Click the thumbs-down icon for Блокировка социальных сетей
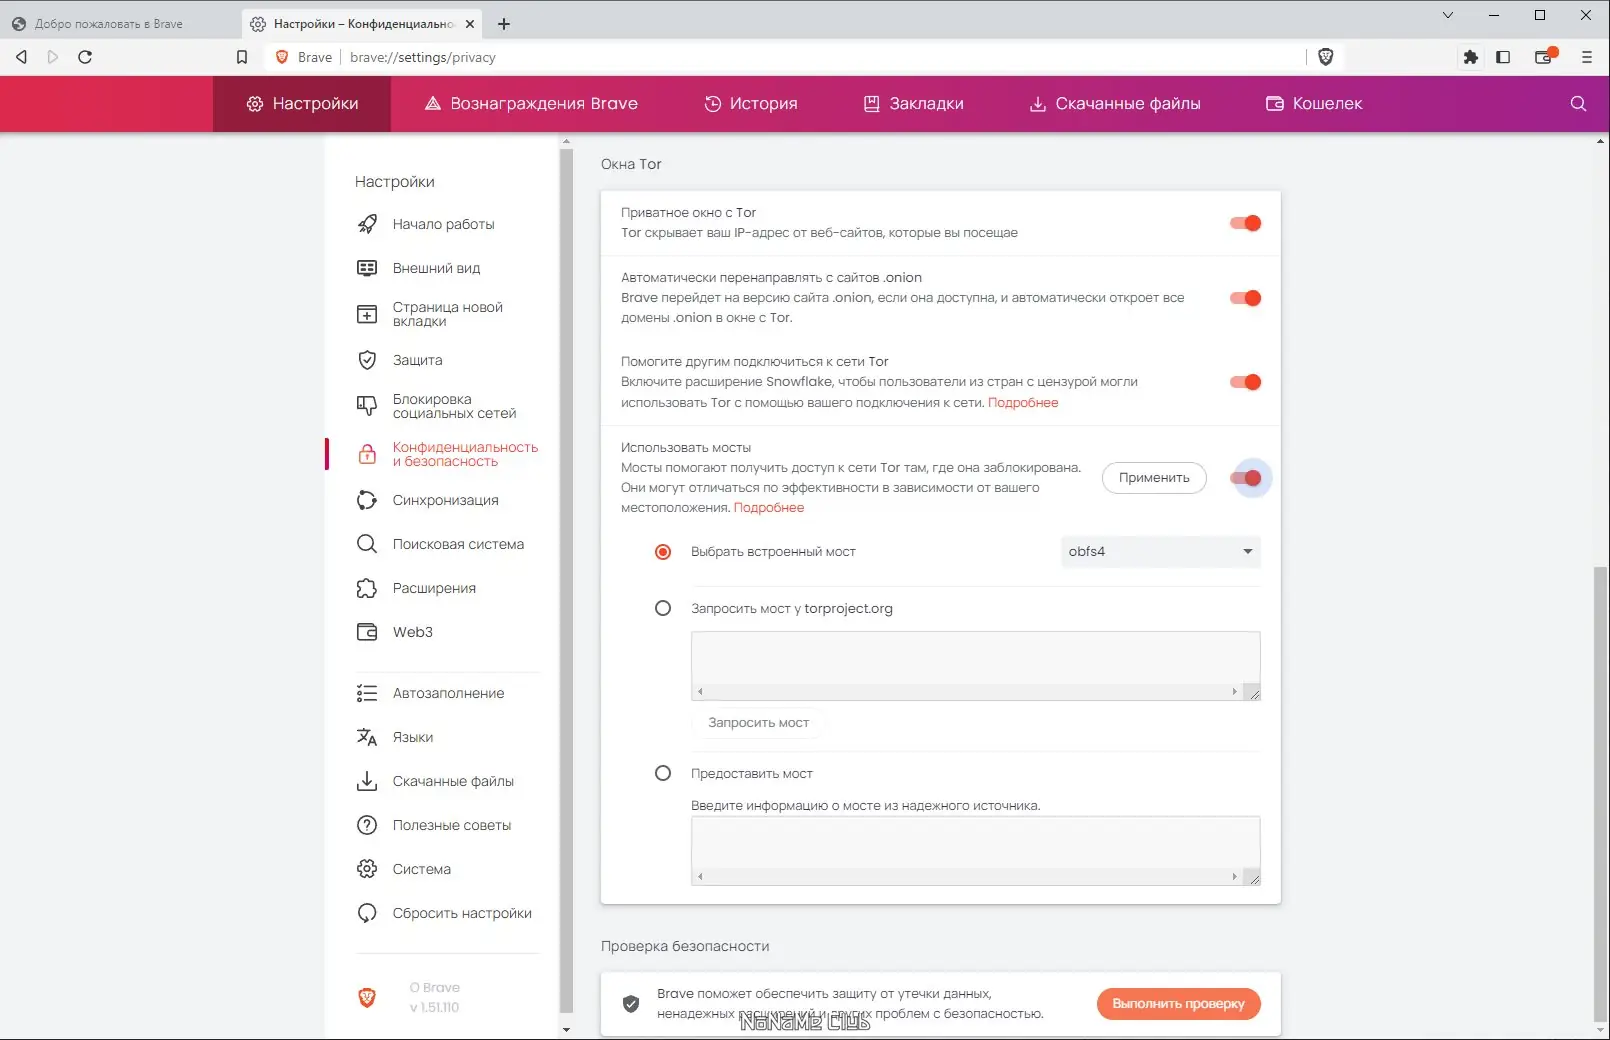 (367, 406)
